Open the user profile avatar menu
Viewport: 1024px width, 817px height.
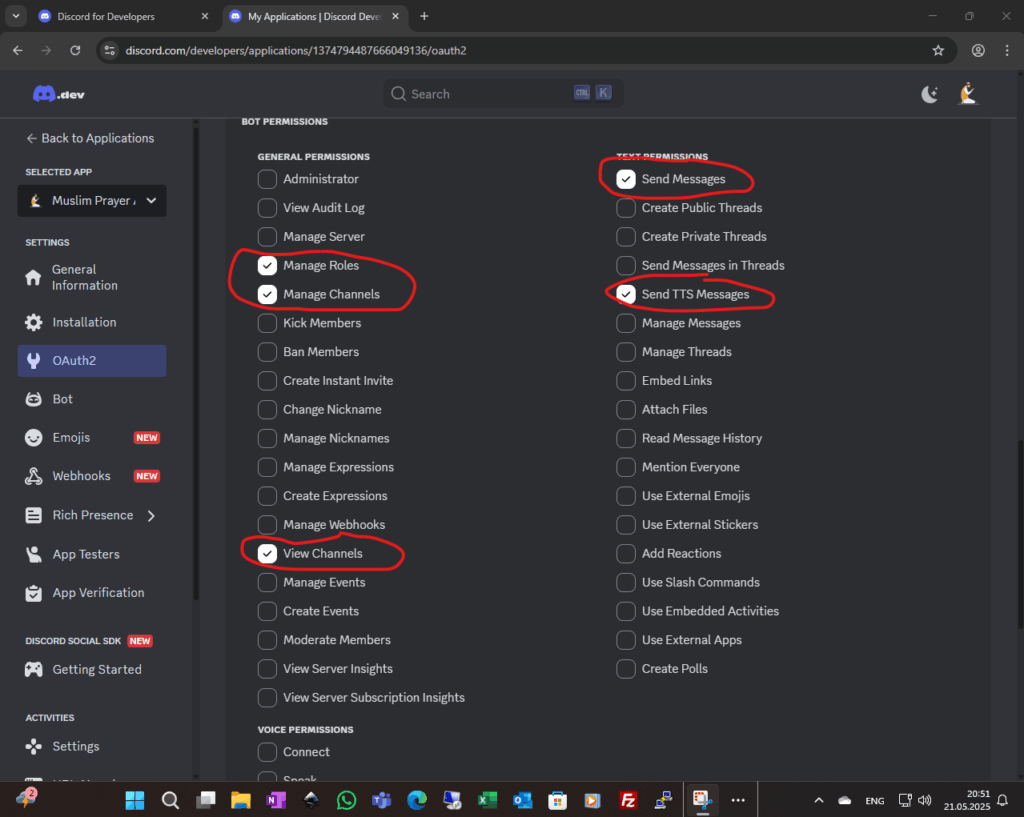pyautogui.click(x=968, y=93)
